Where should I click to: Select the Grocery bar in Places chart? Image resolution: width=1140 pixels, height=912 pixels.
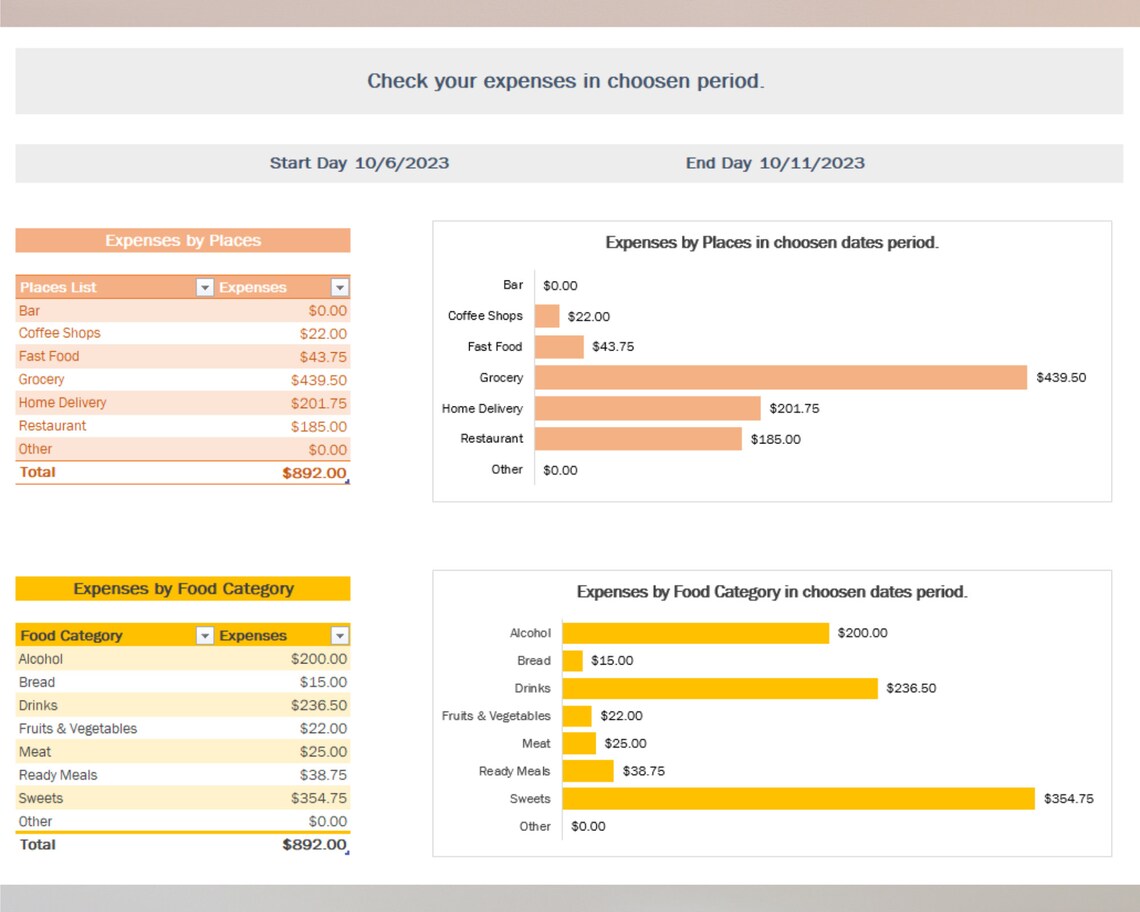(x=780, y=378)
